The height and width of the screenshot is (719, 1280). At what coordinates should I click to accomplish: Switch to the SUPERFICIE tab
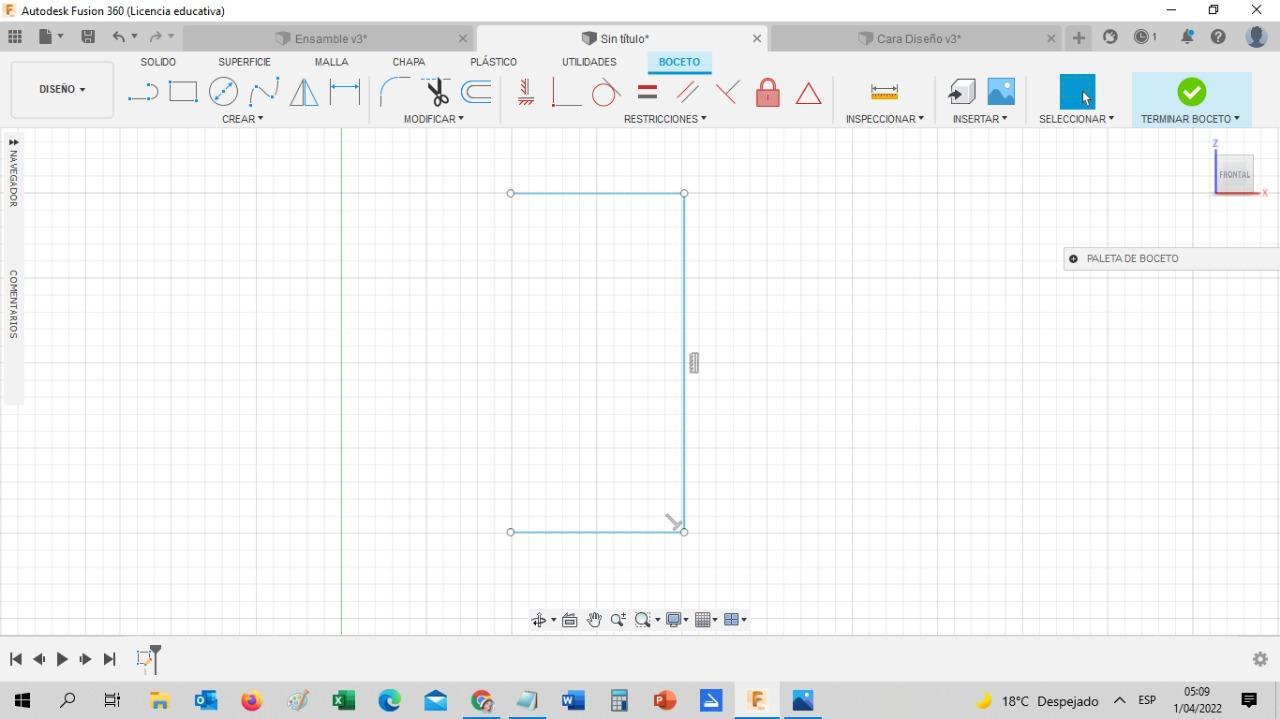pyautogui.click(x=244, y=62)
